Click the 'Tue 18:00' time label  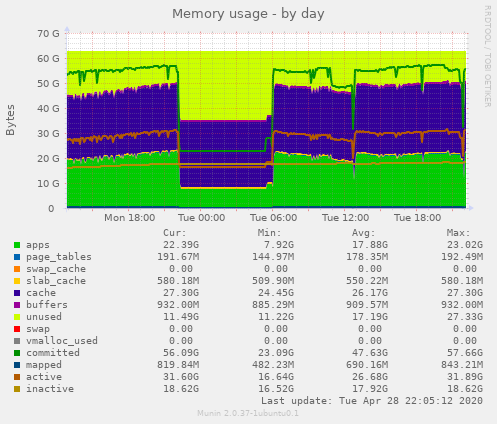pos(417,218)
